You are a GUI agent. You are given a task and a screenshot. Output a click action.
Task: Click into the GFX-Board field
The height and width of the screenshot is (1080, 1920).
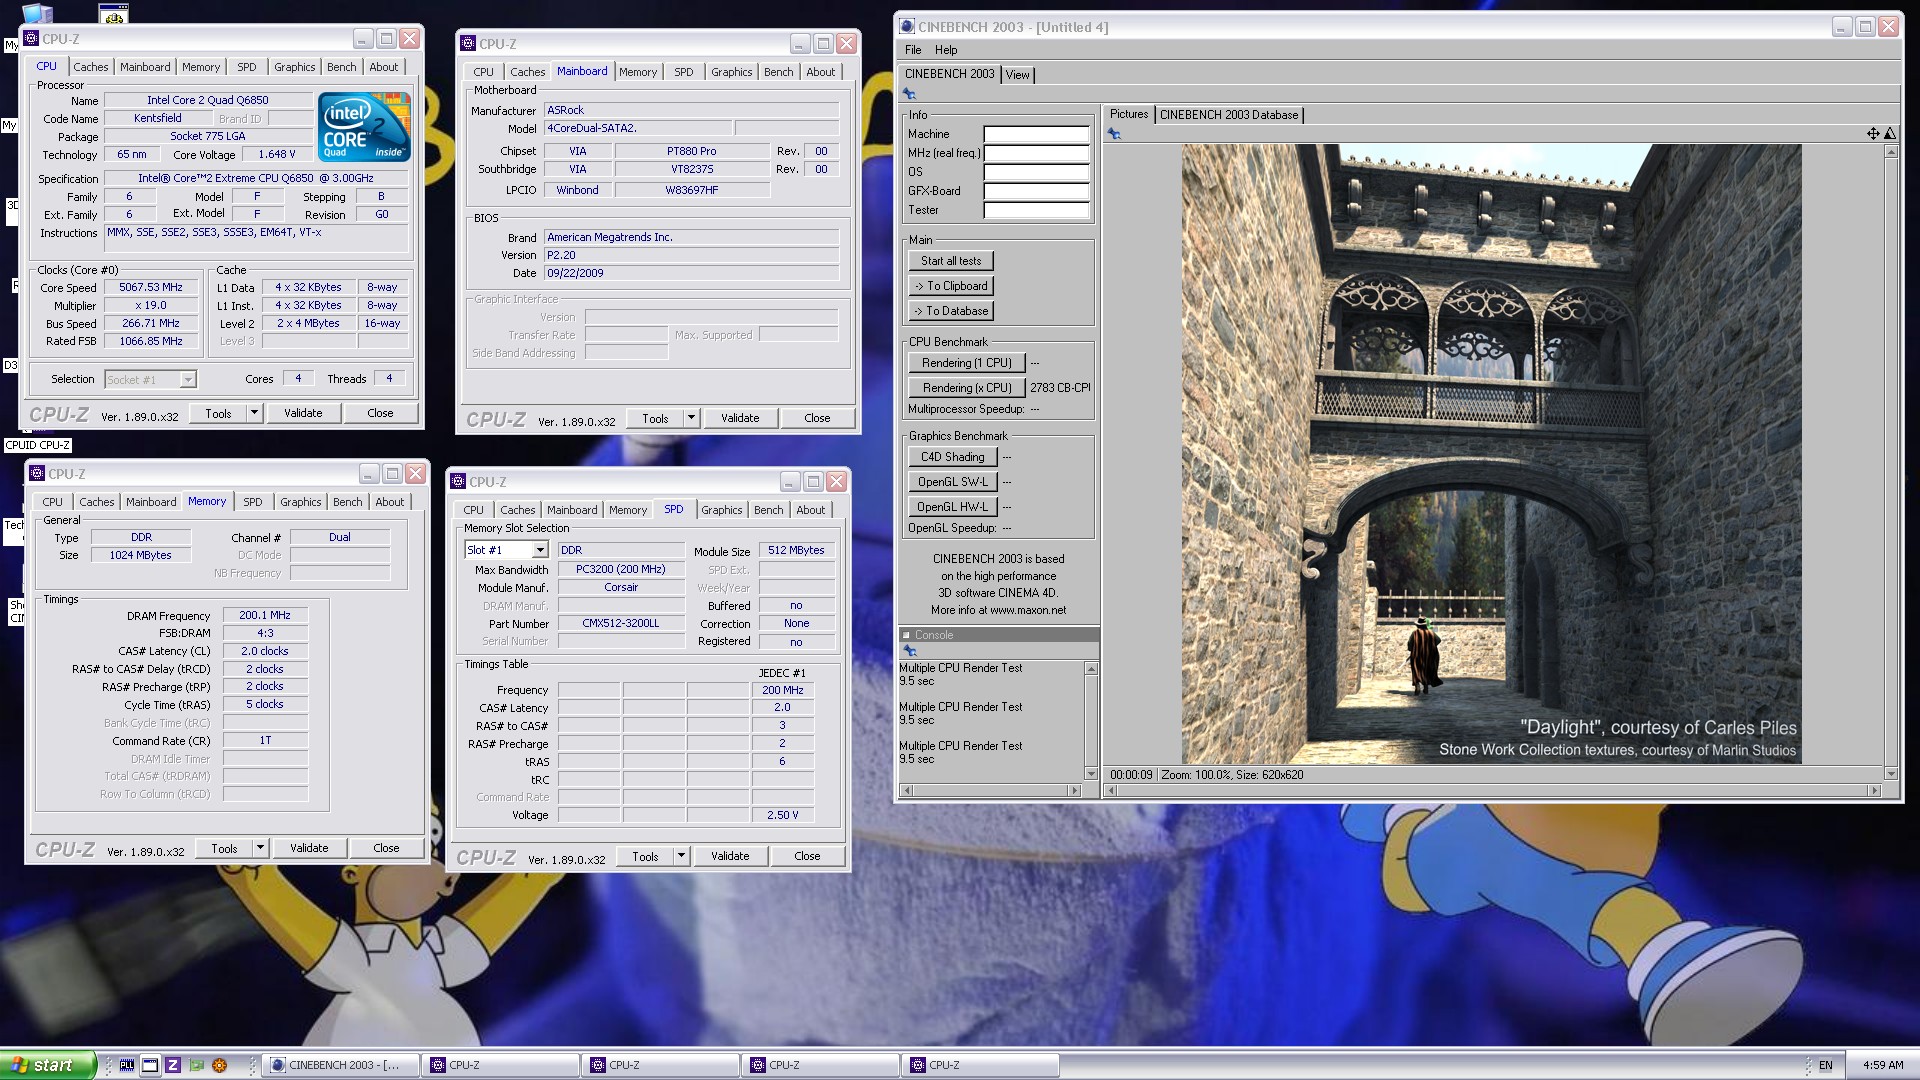click(x=1036, y=191)
